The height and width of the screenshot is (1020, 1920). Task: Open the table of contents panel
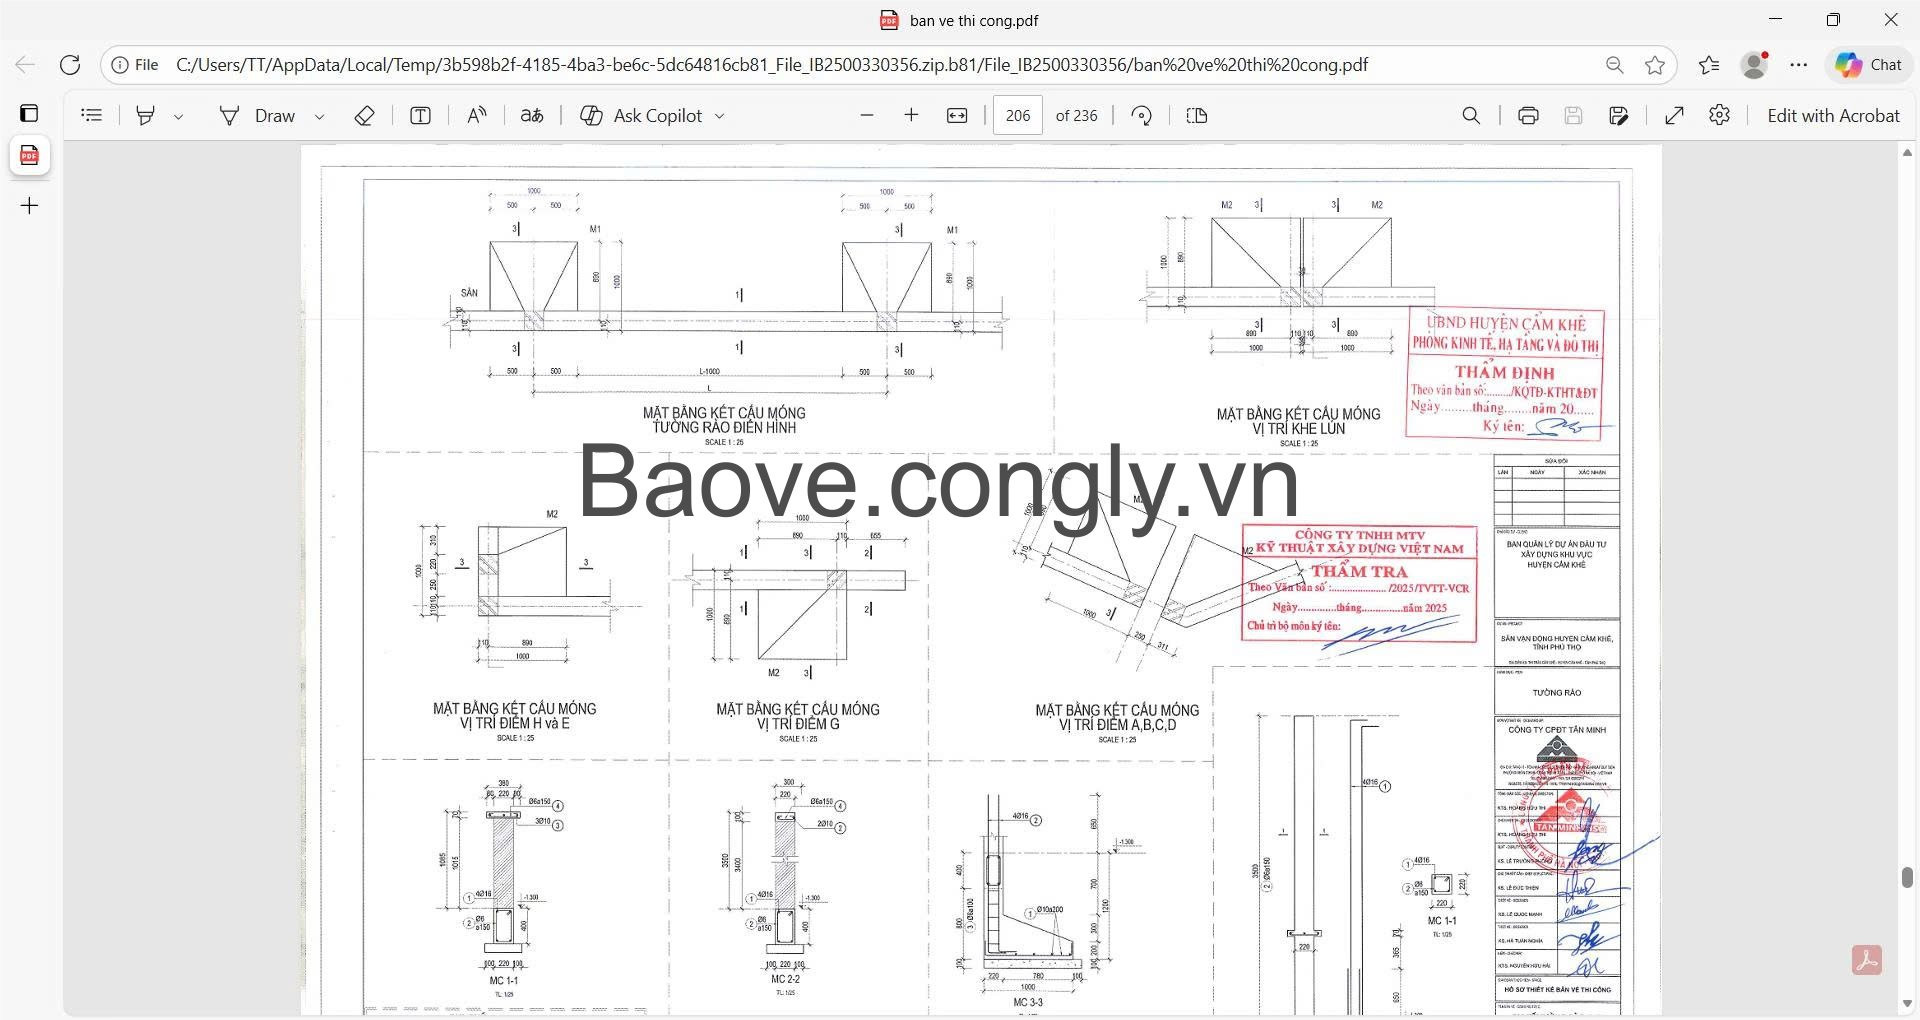[92, 116]
